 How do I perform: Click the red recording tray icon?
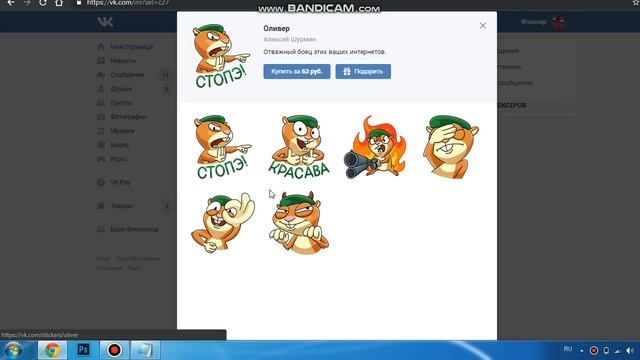[594, 351]
